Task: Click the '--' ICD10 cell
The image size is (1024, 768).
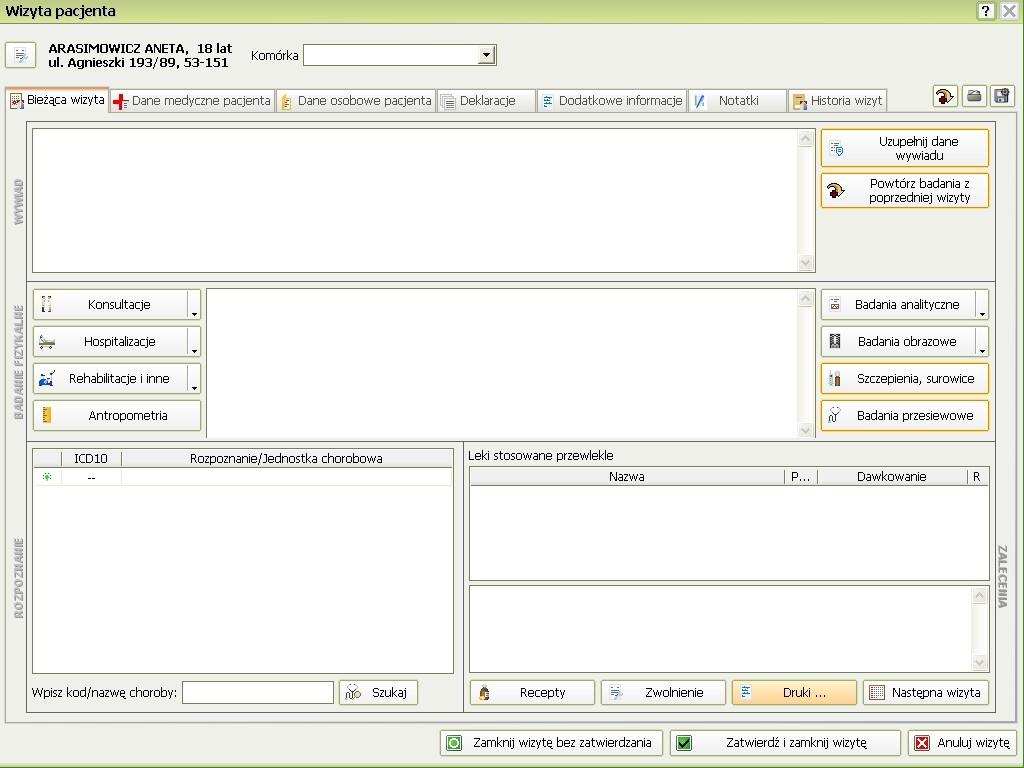Action: (x=91, y=477)
